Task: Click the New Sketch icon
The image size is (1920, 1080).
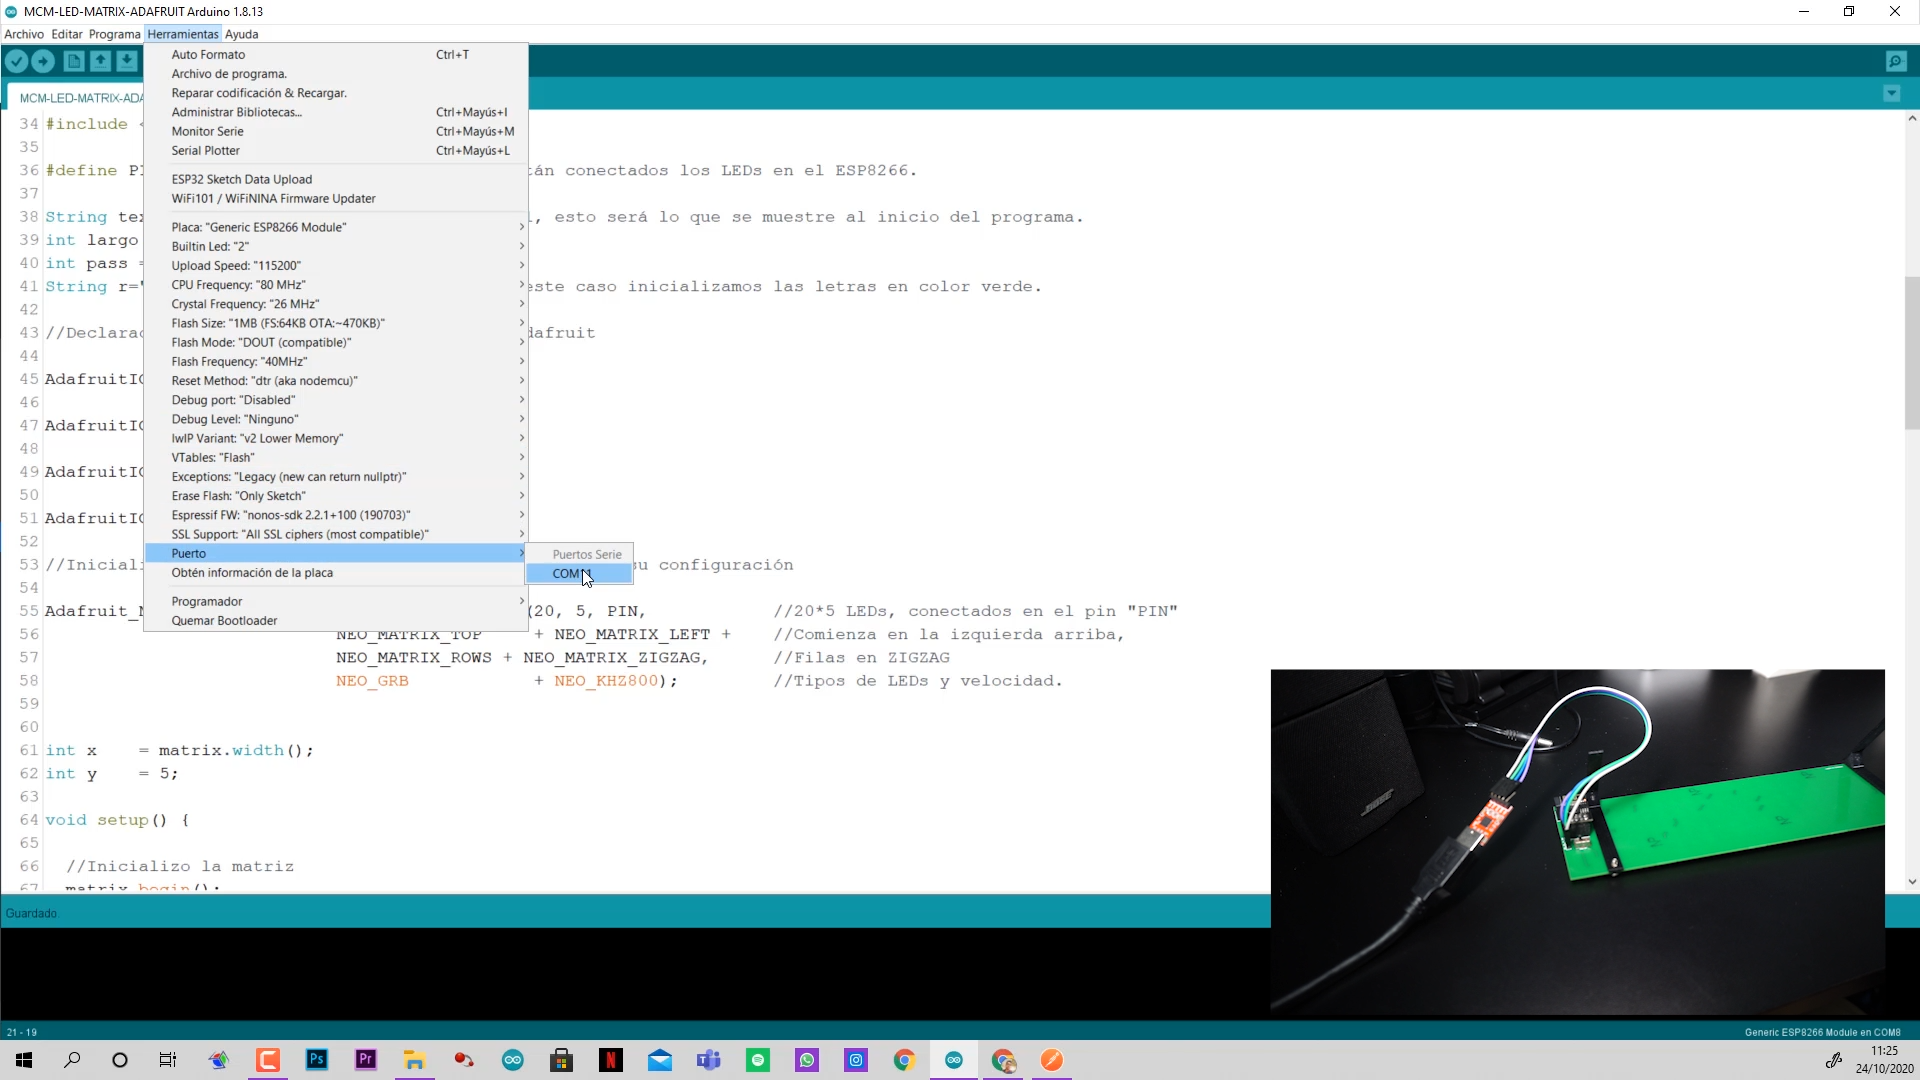Action: click(74, 62)
